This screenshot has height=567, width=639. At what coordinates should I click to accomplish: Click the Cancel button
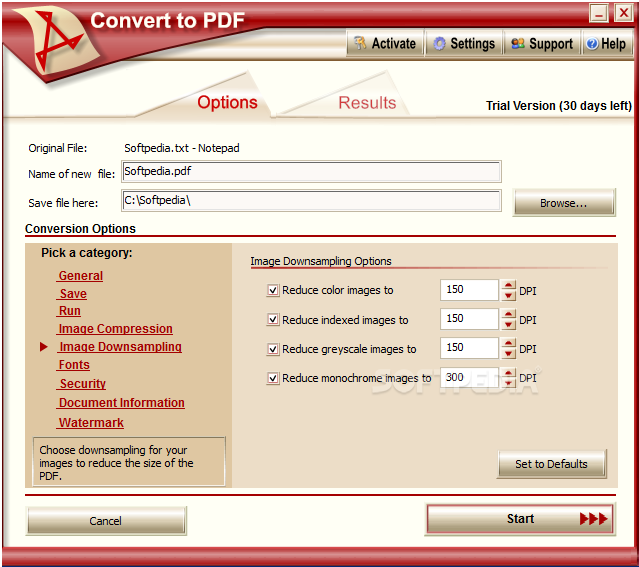pyautogui.click(x=106, y=521)
